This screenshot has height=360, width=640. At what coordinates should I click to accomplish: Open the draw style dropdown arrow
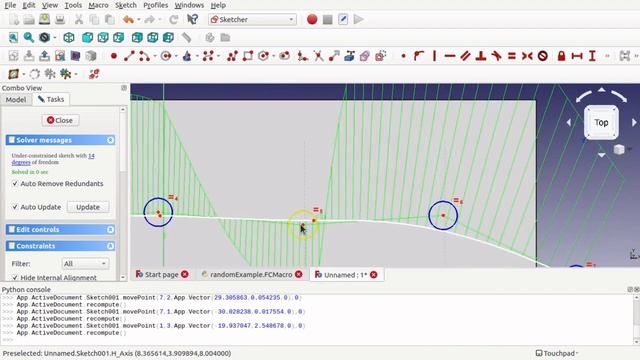54,38
